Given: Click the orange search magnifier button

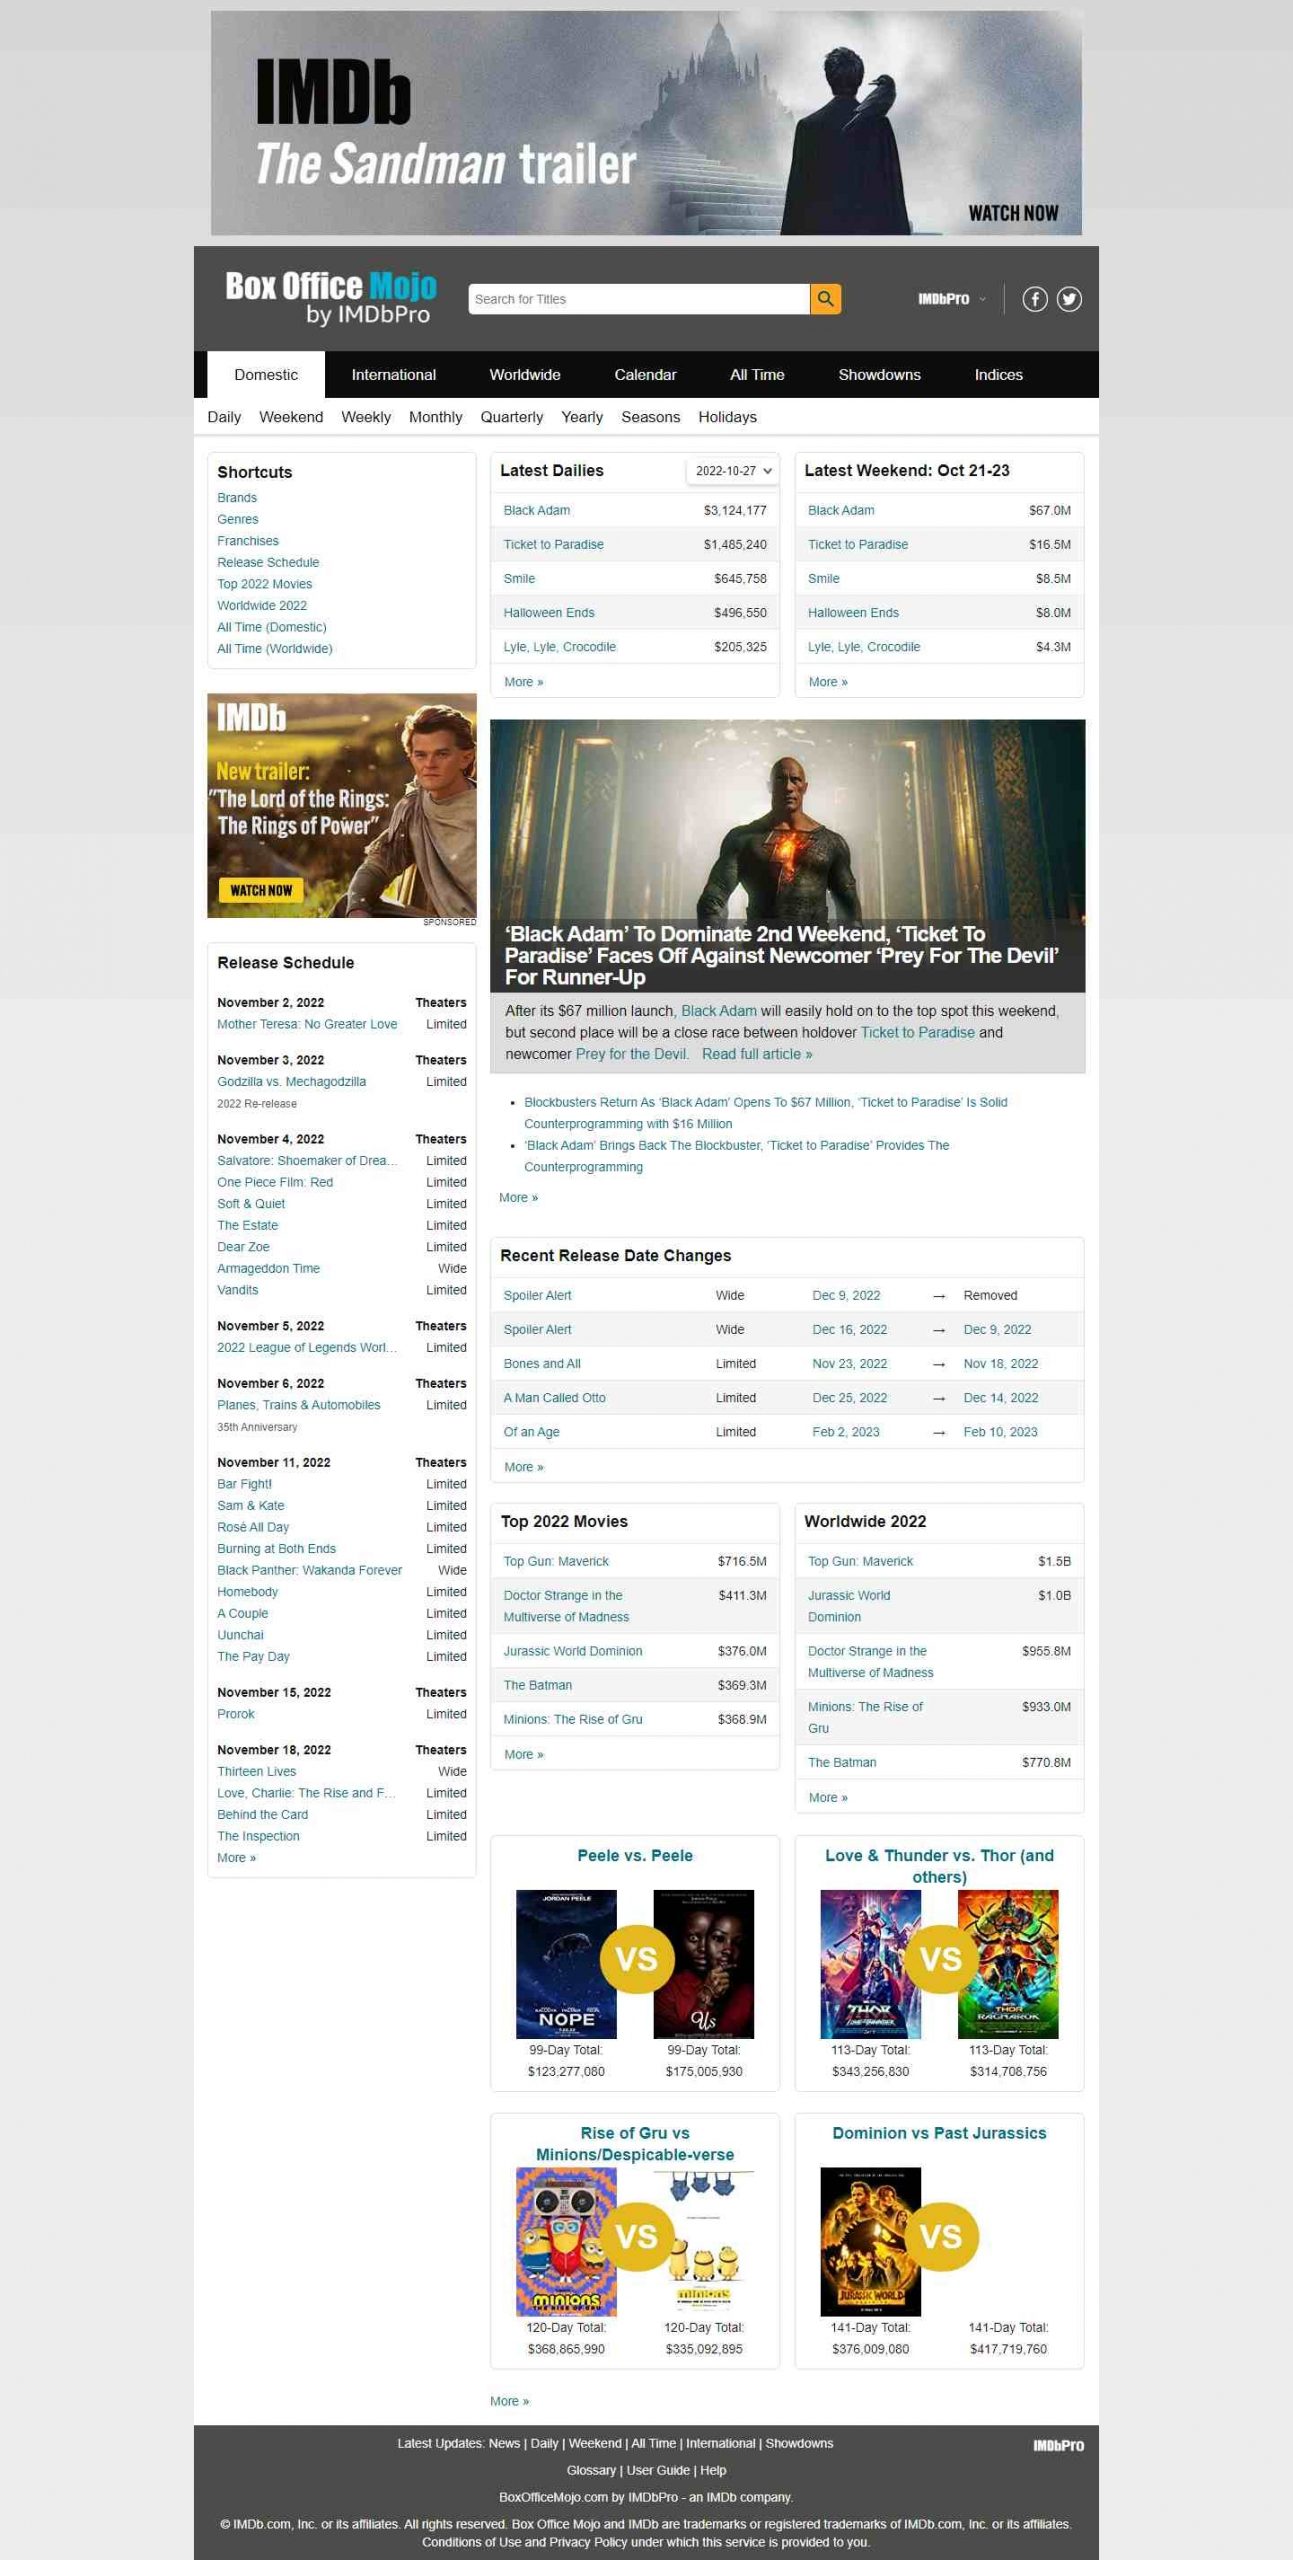Looking at the screenshot, I should (825, 299).
